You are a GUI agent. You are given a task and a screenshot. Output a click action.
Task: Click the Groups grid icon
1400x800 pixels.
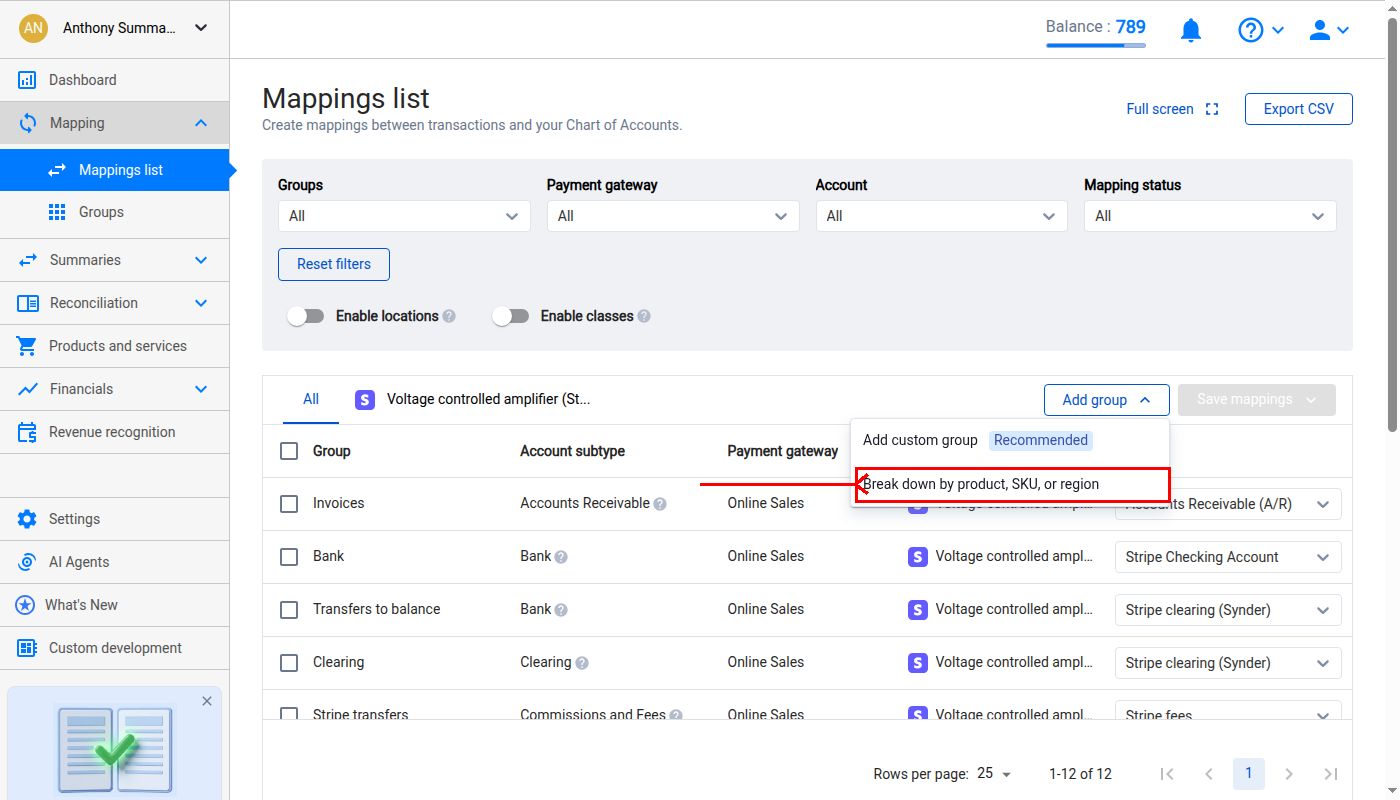(58, 212)
